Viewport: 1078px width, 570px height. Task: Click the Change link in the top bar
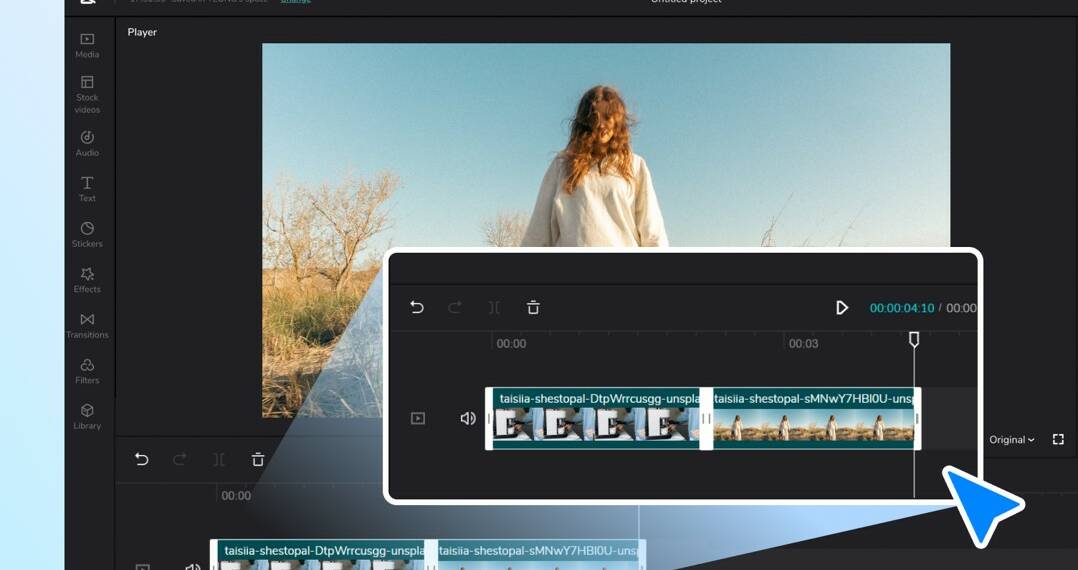(x=295, y=1)
